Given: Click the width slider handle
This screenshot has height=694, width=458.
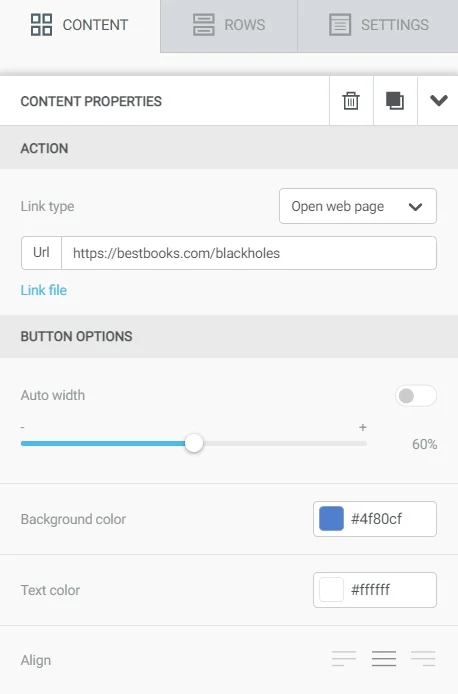Looking at the screenshot, I should point(194,443).
